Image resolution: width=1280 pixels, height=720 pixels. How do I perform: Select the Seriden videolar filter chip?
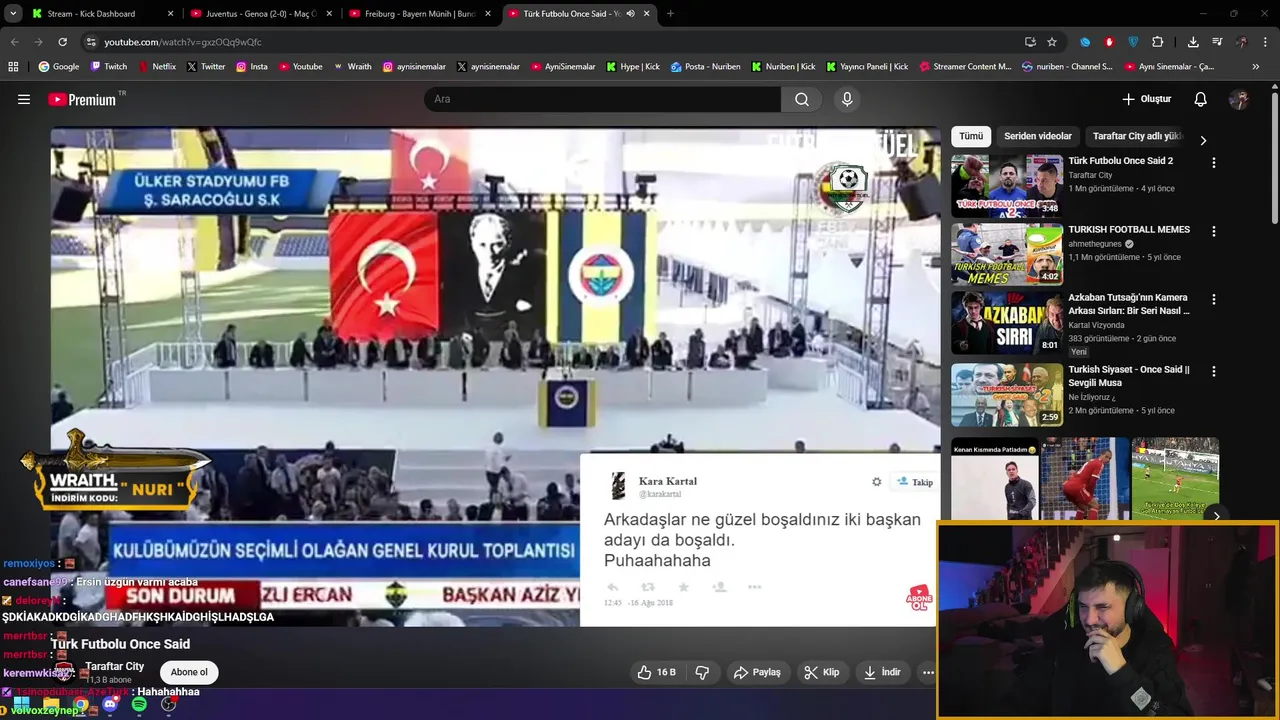1038,136
